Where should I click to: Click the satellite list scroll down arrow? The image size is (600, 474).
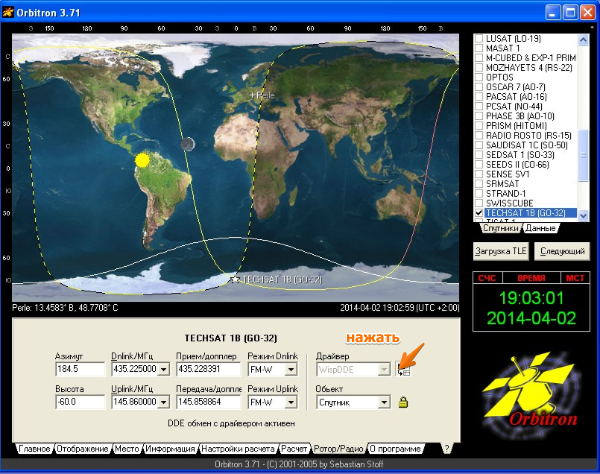point(583,215)
